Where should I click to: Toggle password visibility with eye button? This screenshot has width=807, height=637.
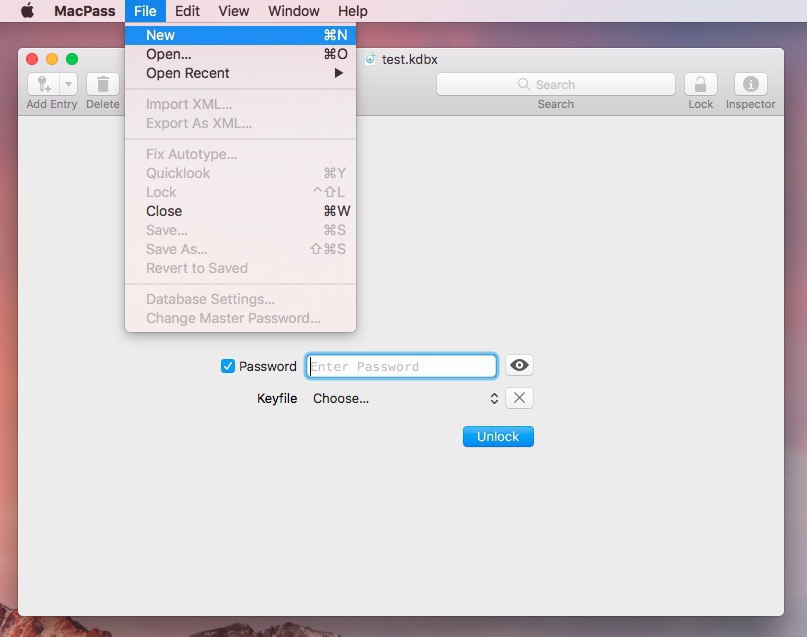pyautogui.click(x=519, y=365)
